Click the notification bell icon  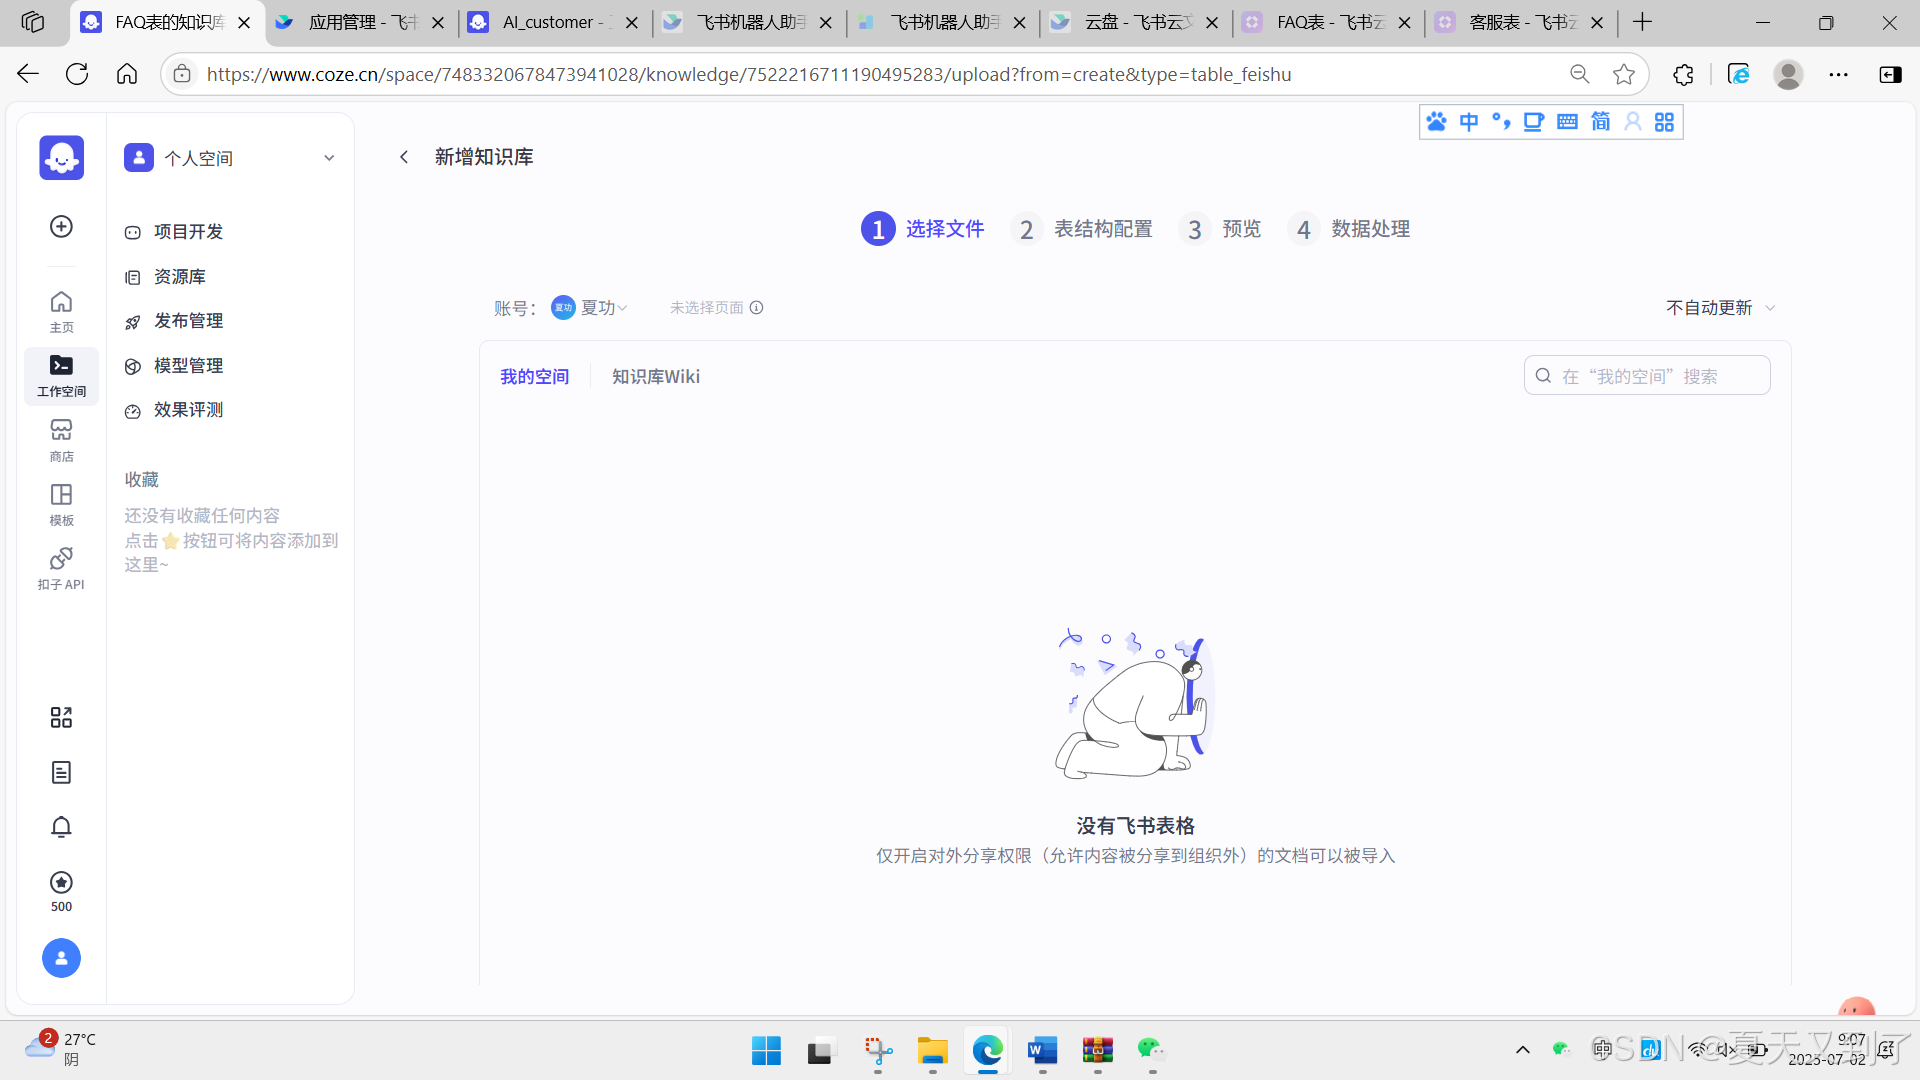coord(61,827)
